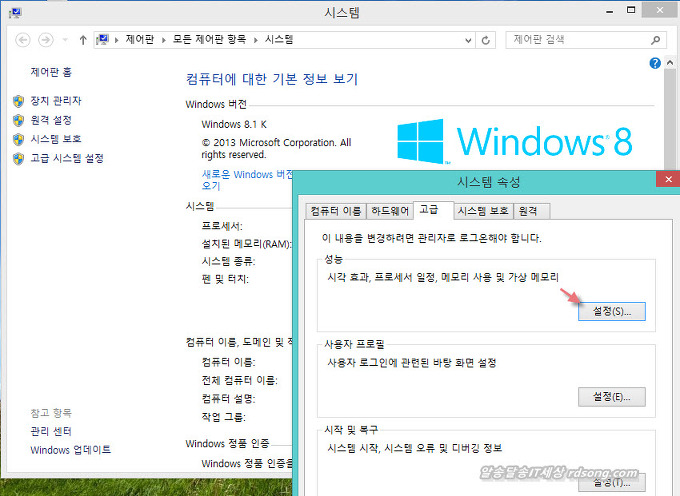Image resolution: width=680 pixels, height=496 pixels.
Task: Expand the arrow after 제어판 breadcrumb
Action: [163, 40]
